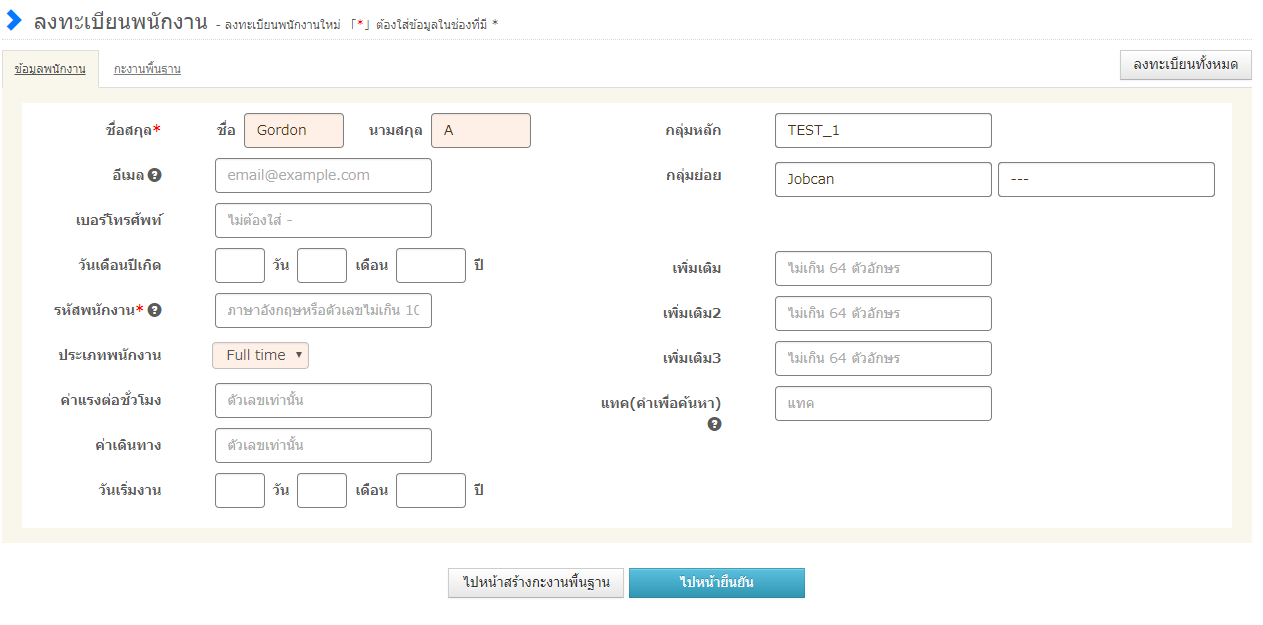
Task: Click the help icon under แทค(ค่าเพื่อค้นหา)
Action: point(715,424)
